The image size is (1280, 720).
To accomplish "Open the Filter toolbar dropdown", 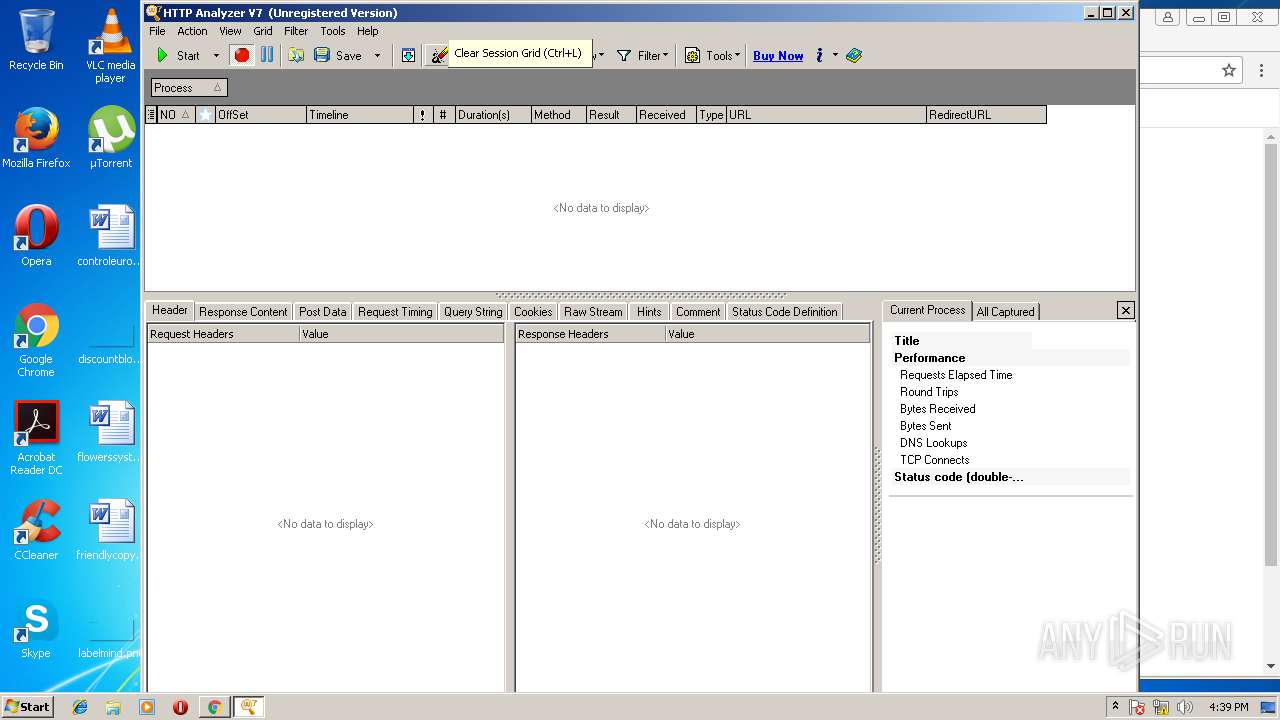I will (642, 56).
